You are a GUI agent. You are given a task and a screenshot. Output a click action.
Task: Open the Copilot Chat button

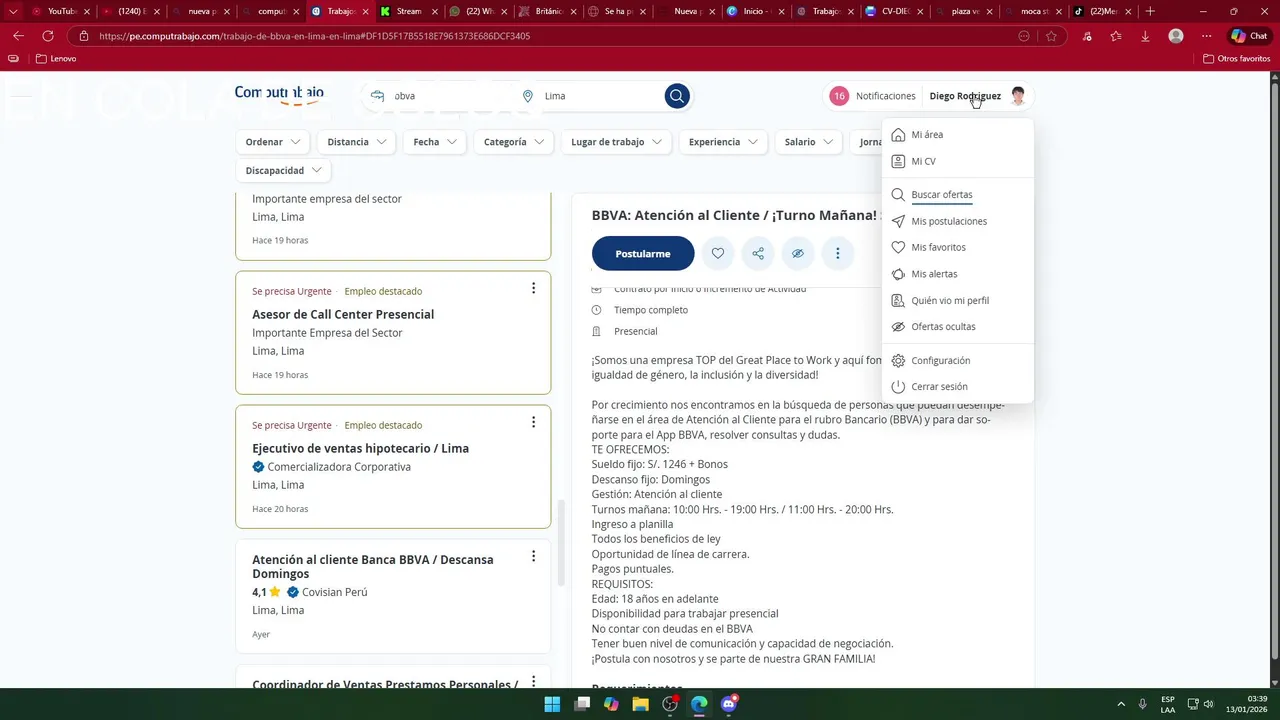coord(1250,36)
